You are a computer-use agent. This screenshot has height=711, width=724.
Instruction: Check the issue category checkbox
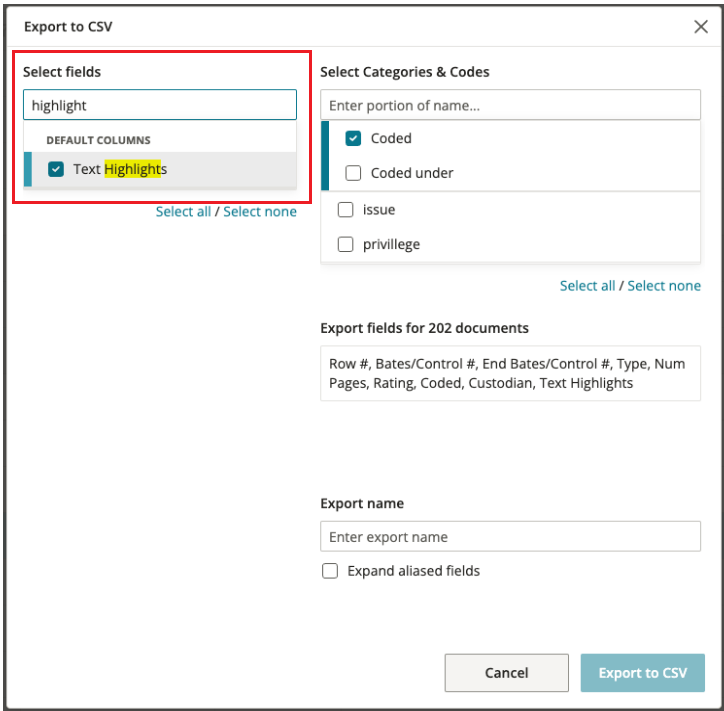coord(345,209)
